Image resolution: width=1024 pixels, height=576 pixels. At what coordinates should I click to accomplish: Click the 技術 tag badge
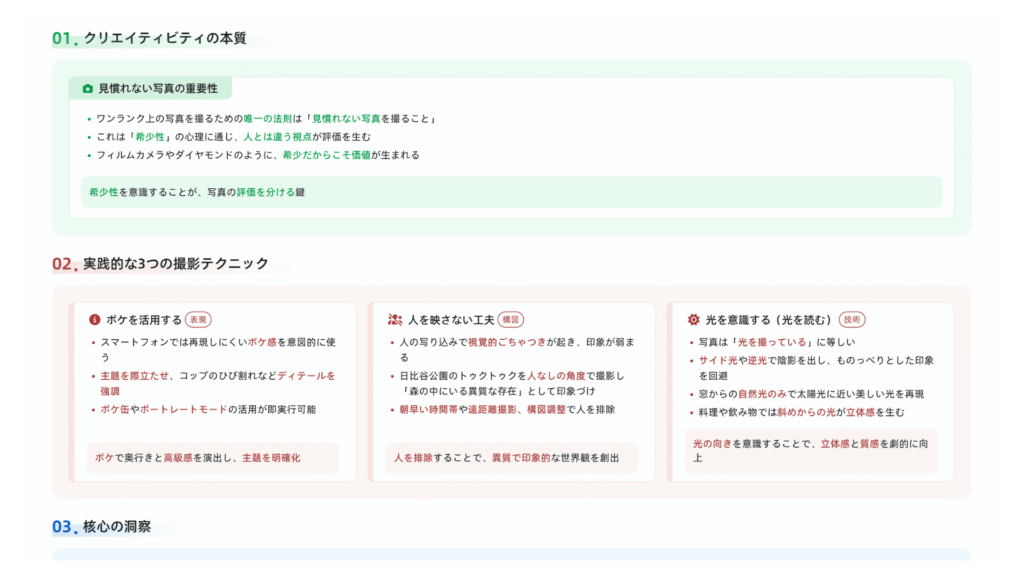[852, 320]
